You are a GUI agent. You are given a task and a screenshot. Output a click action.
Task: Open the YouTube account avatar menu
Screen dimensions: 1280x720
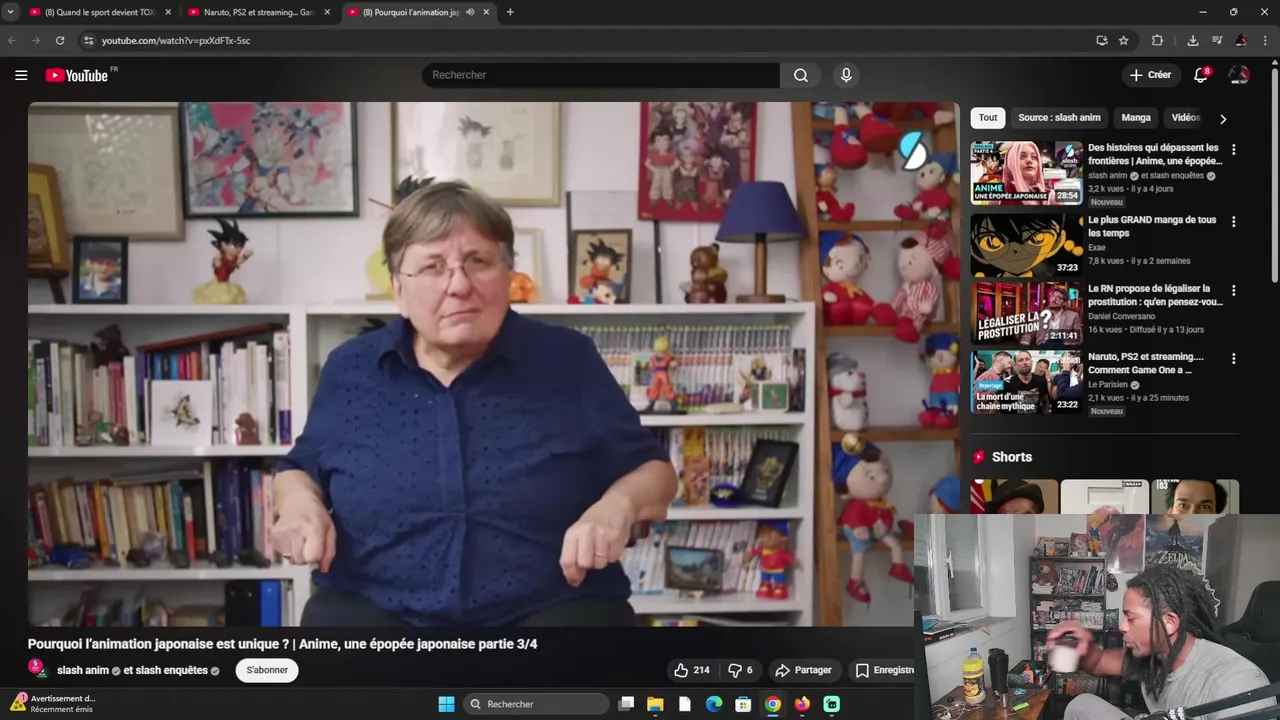click(x=1239, y=75)
